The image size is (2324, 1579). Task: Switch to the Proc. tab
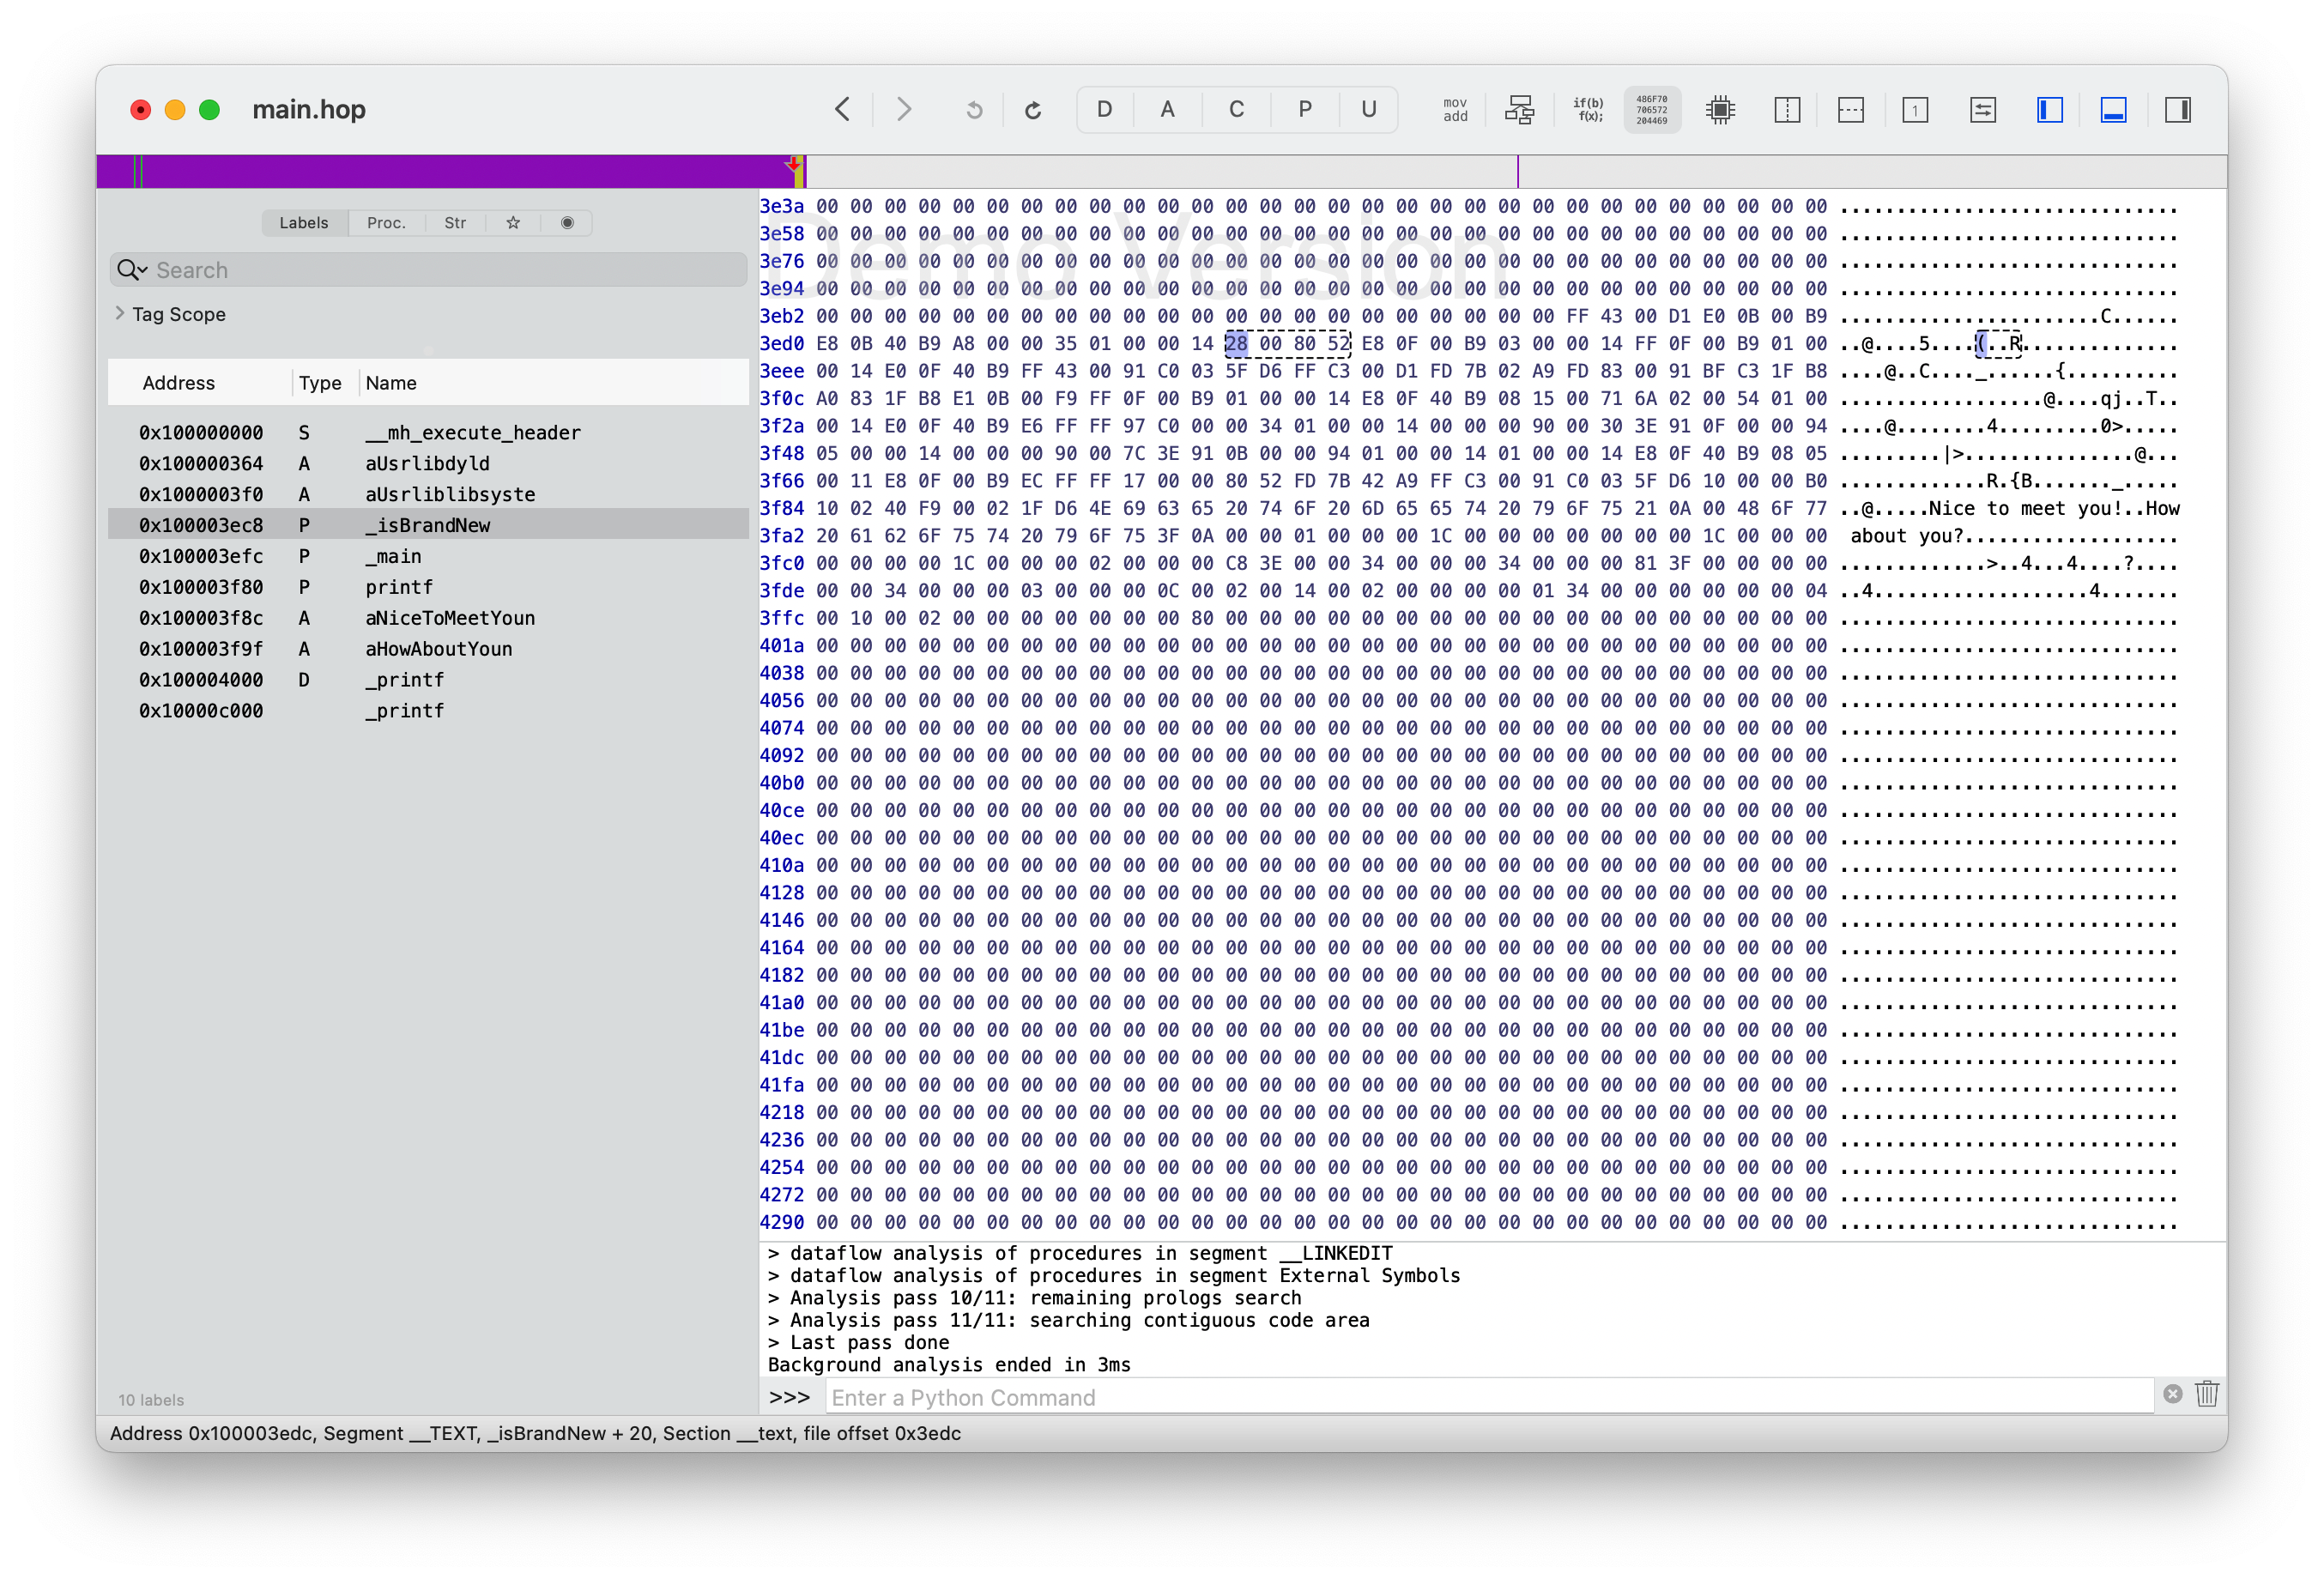click(x=386, y=223)
